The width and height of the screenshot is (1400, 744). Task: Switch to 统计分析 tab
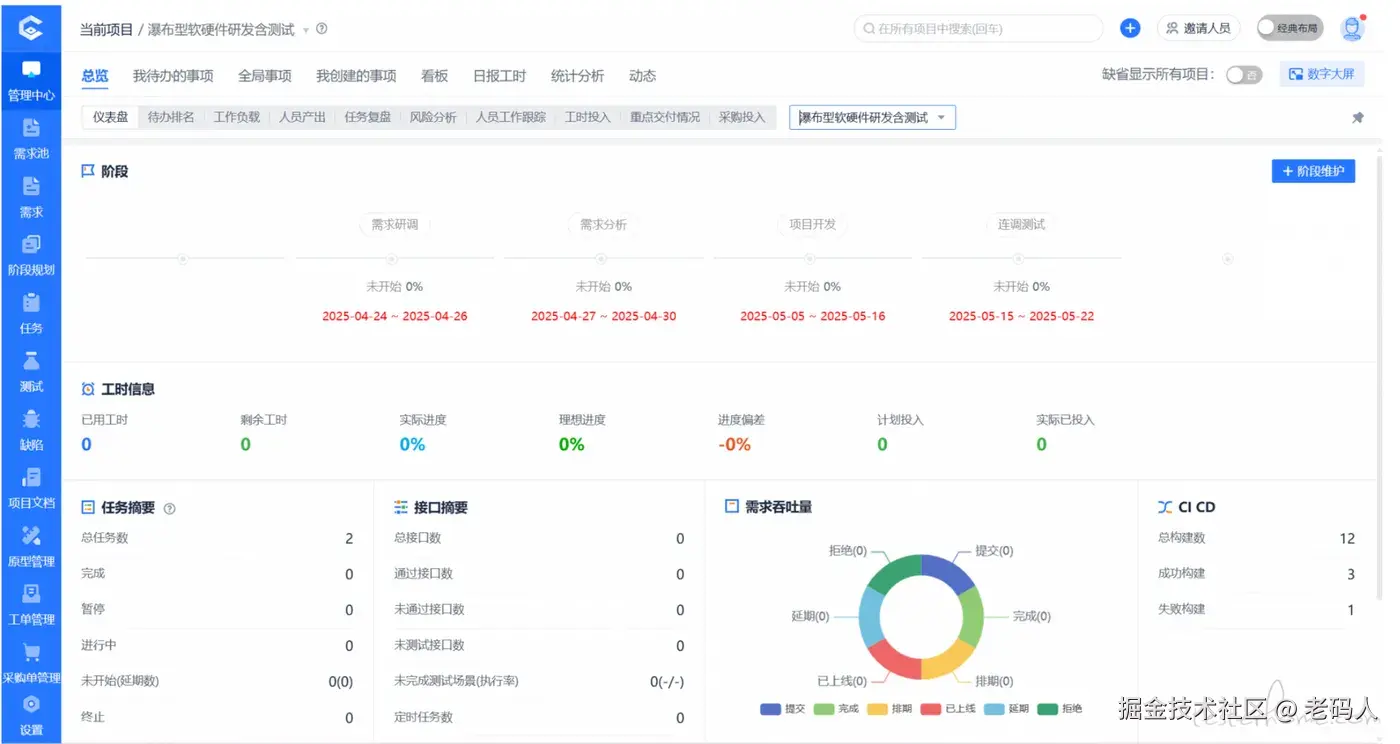577,76
